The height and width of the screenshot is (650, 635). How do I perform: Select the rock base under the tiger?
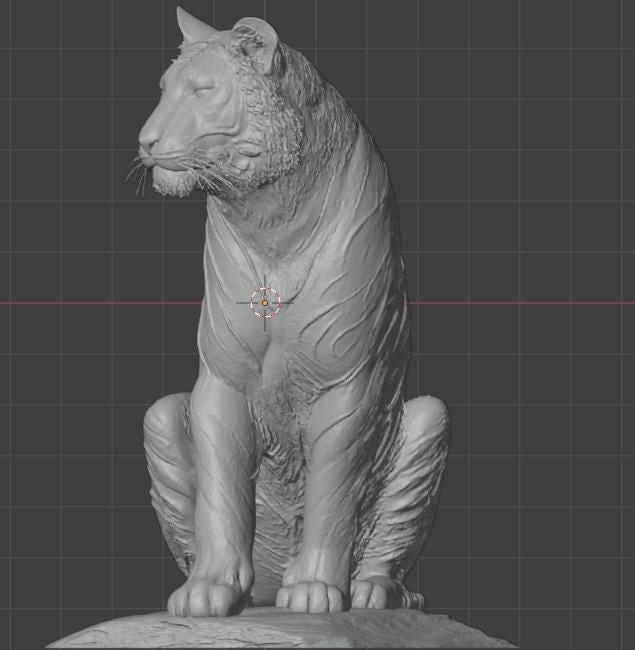pos(282,630)
